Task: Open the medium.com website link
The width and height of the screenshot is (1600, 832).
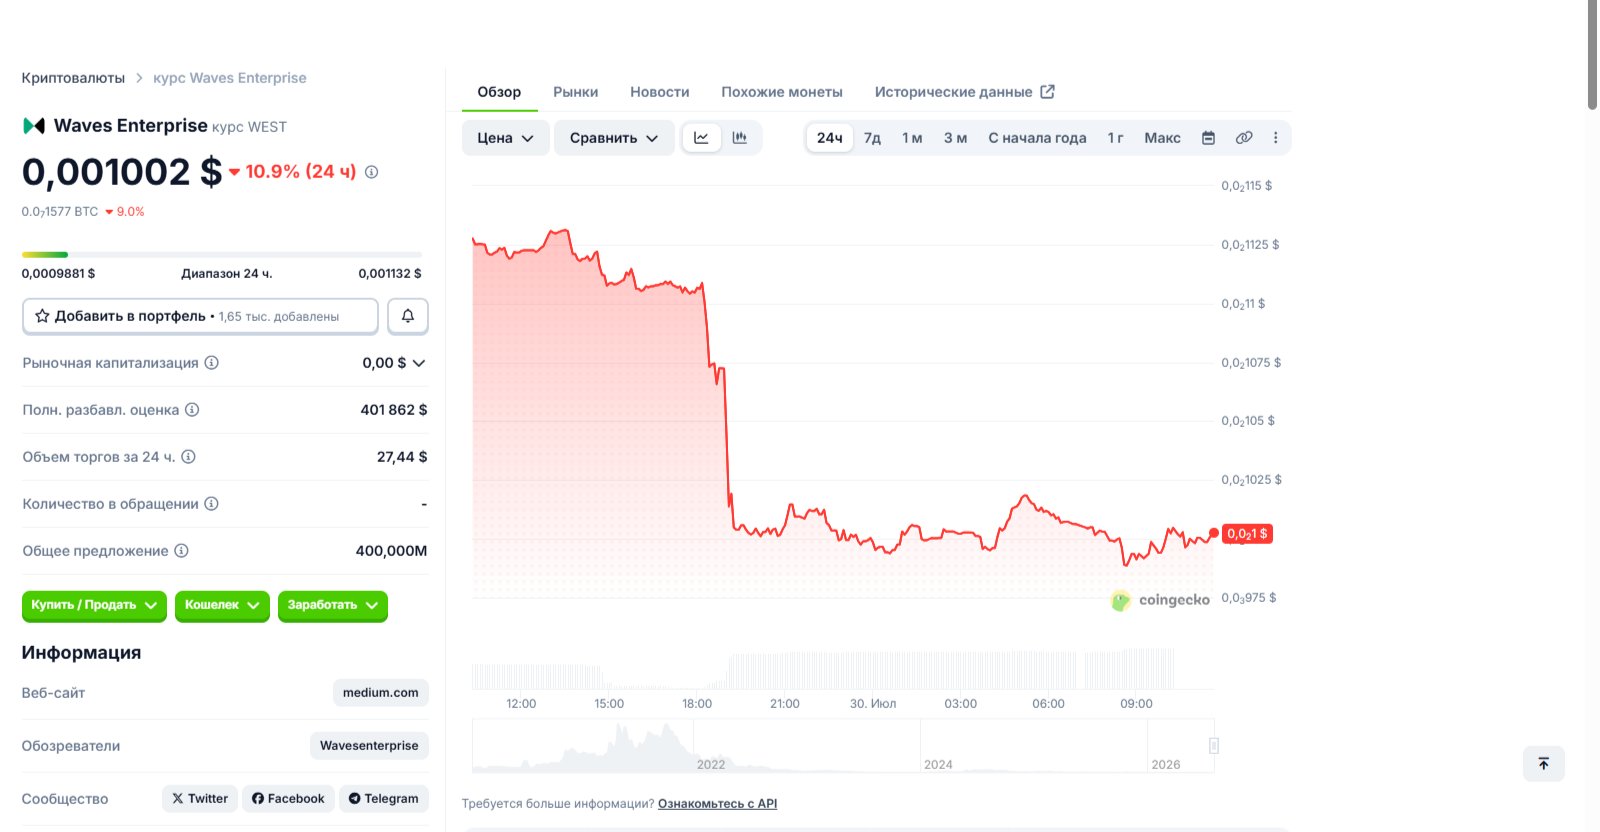Action: click(381, 693)
